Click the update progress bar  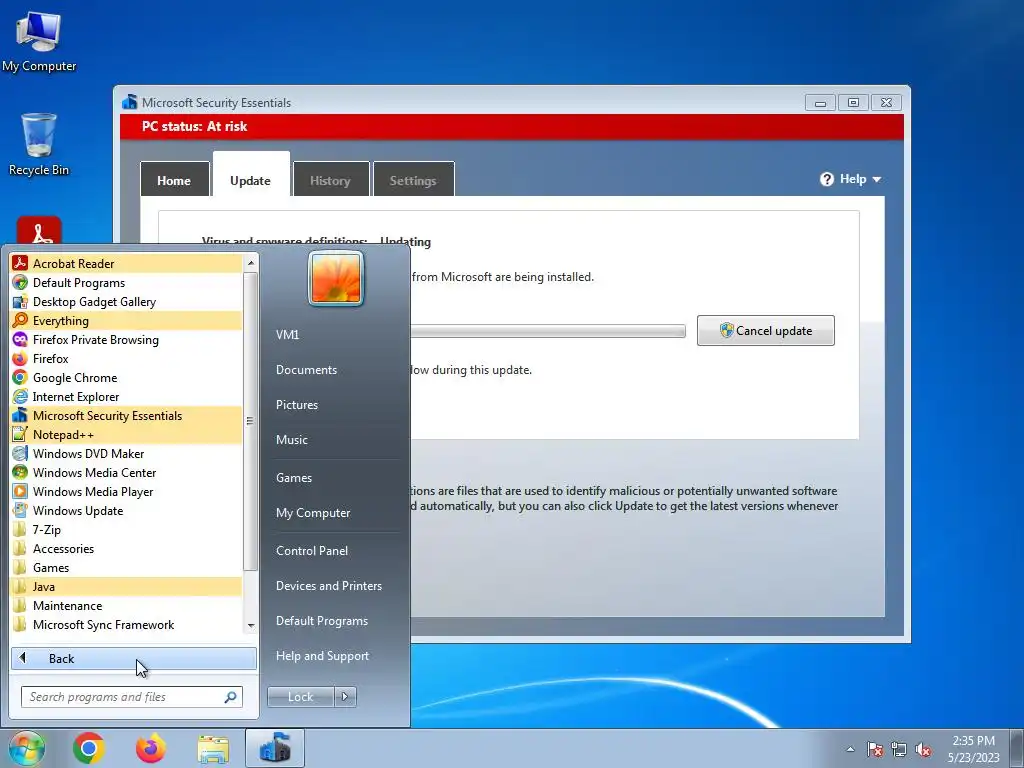[547, 331]
